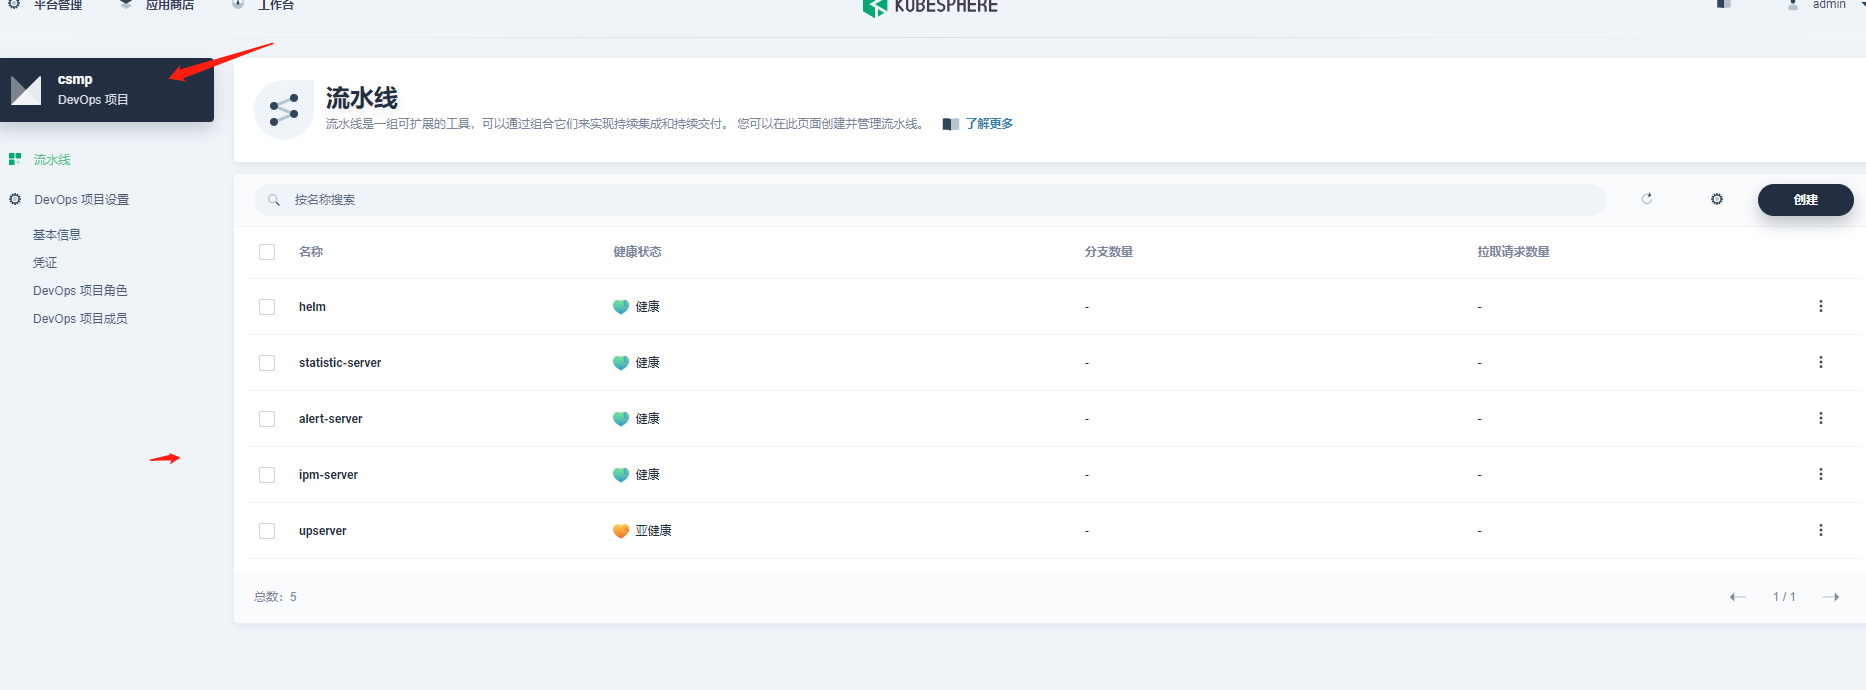Click the green heart icon for helm
This screenshot has height=690, width=1866.
(621, 307)
